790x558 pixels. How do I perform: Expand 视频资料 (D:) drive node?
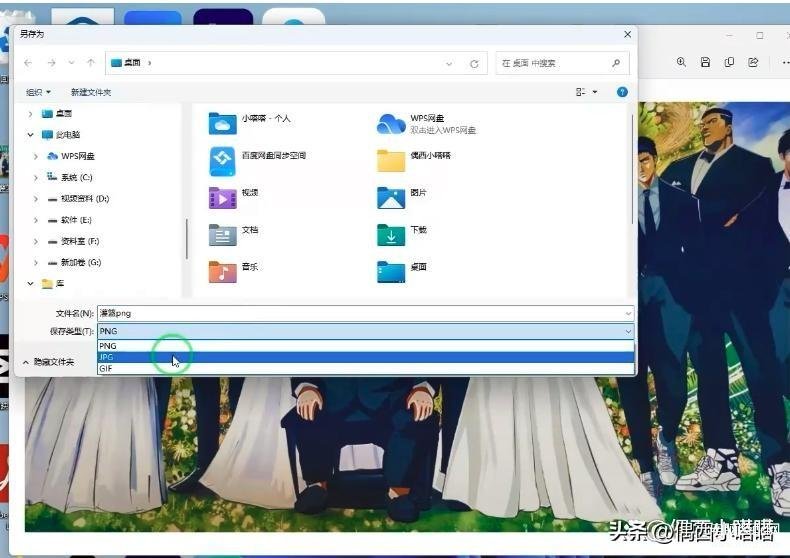[36, 199]
